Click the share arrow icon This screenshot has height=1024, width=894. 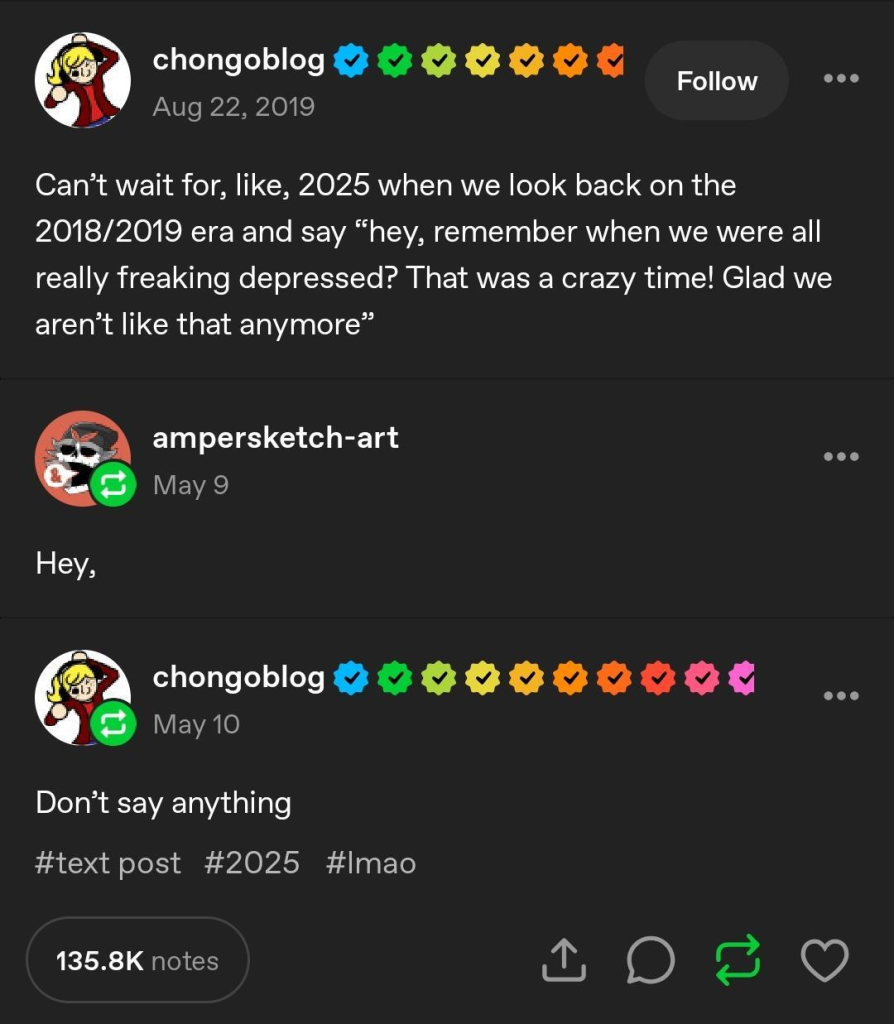point(562,961)
